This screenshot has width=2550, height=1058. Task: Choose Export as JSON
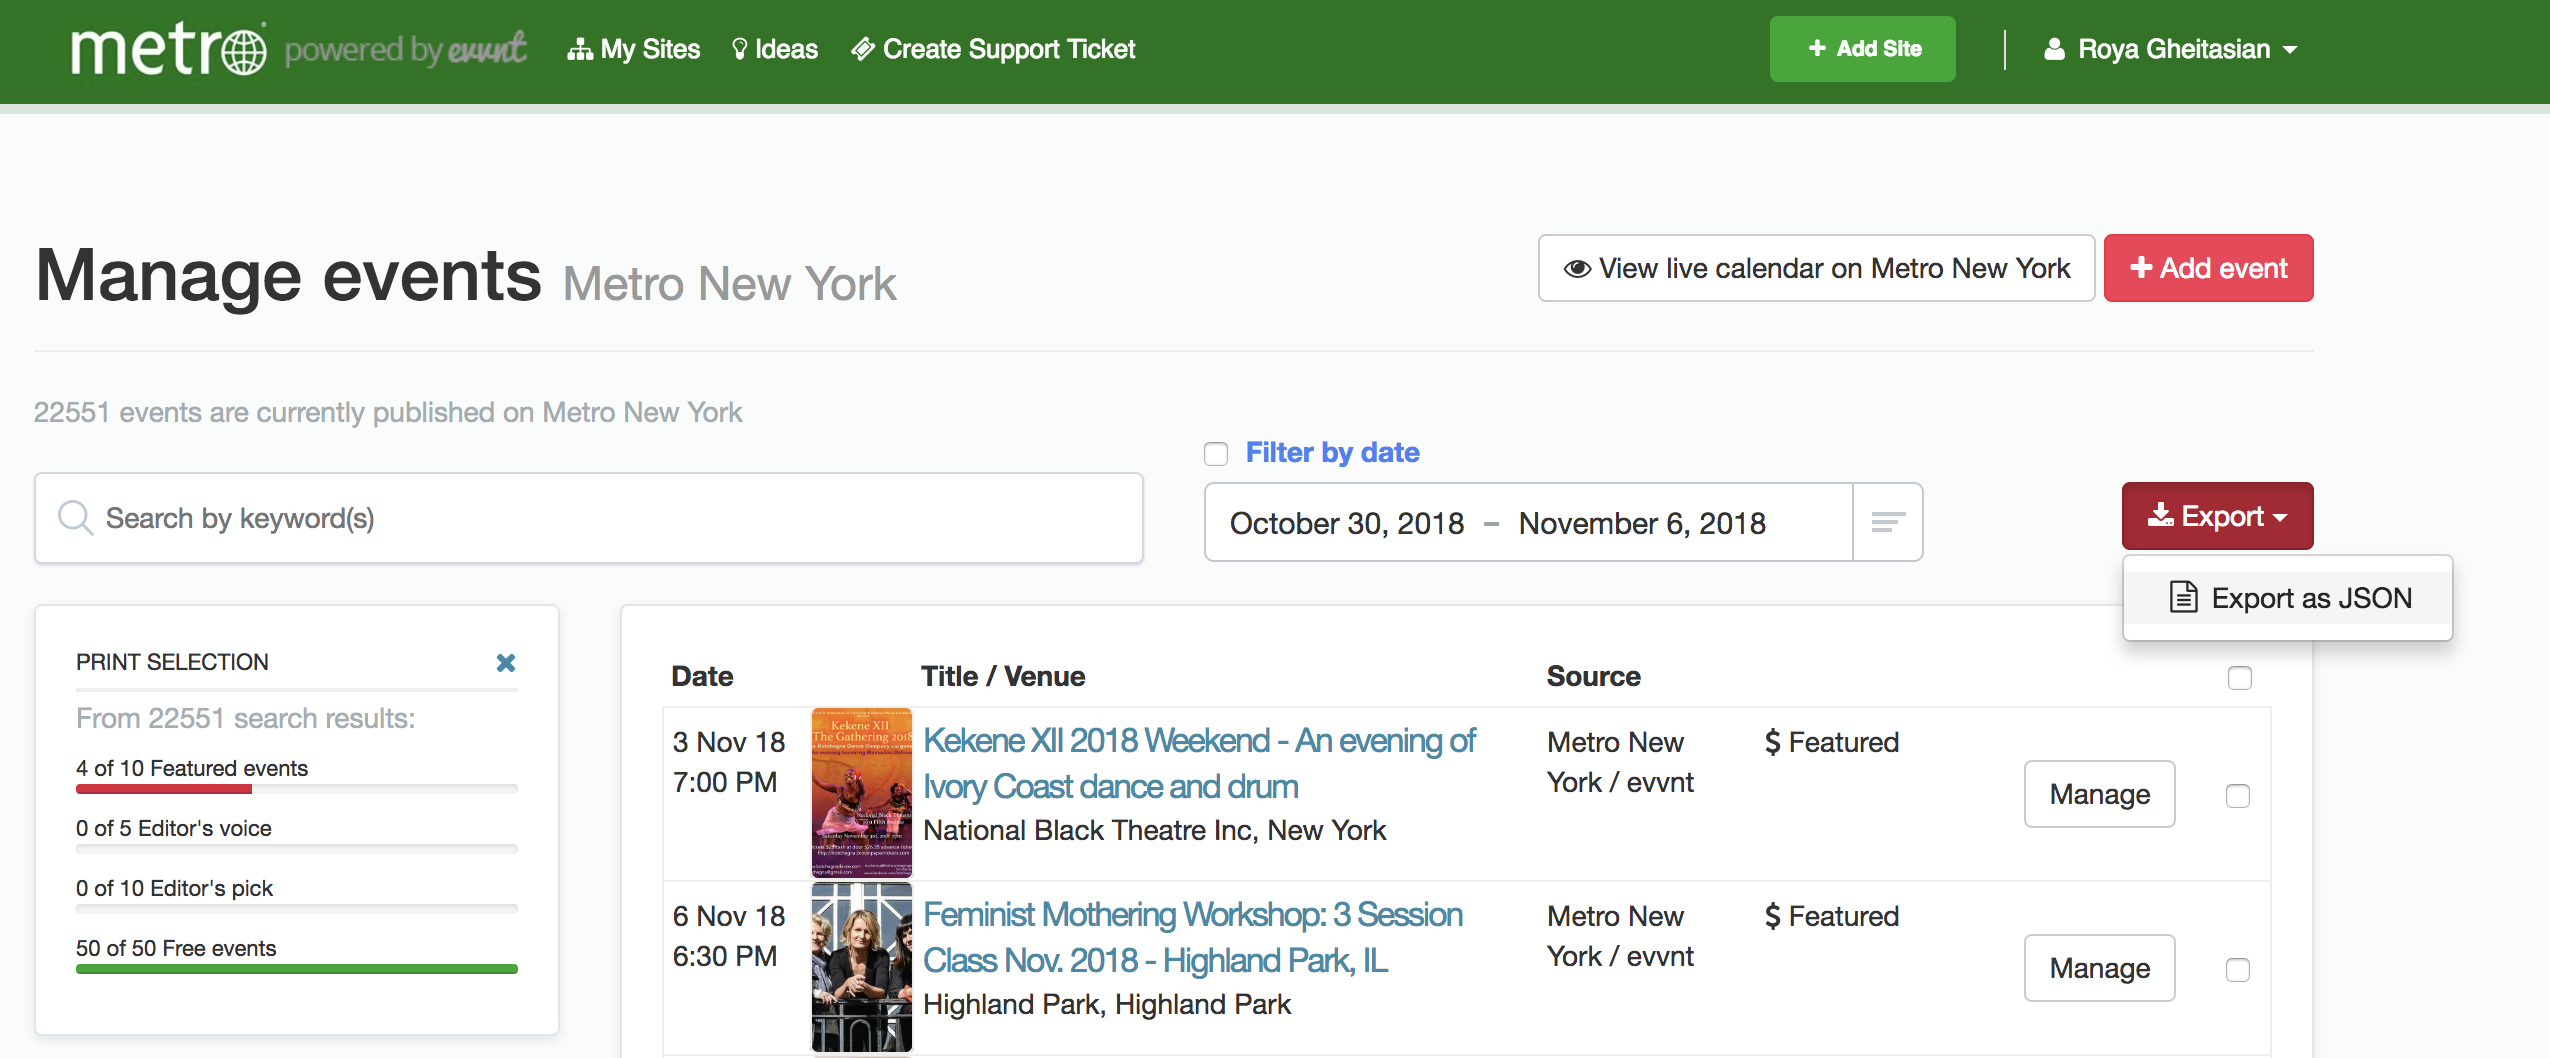tap(2288, 598)
